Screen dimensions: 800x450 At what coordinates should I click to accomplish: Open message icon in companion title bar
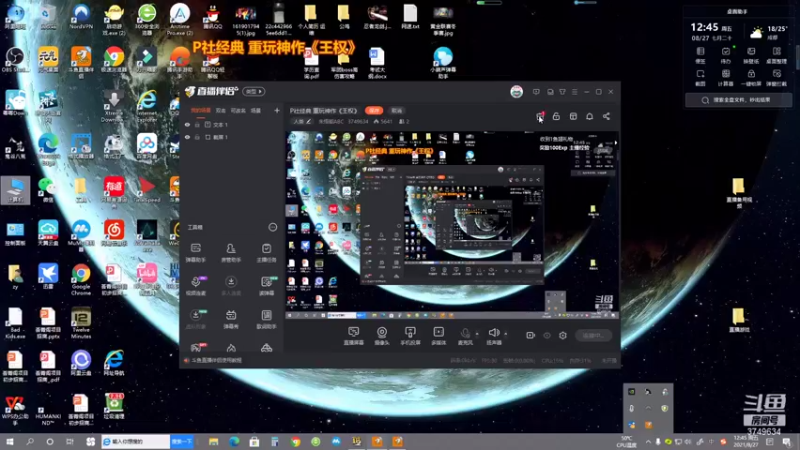(x=536, y=92)
